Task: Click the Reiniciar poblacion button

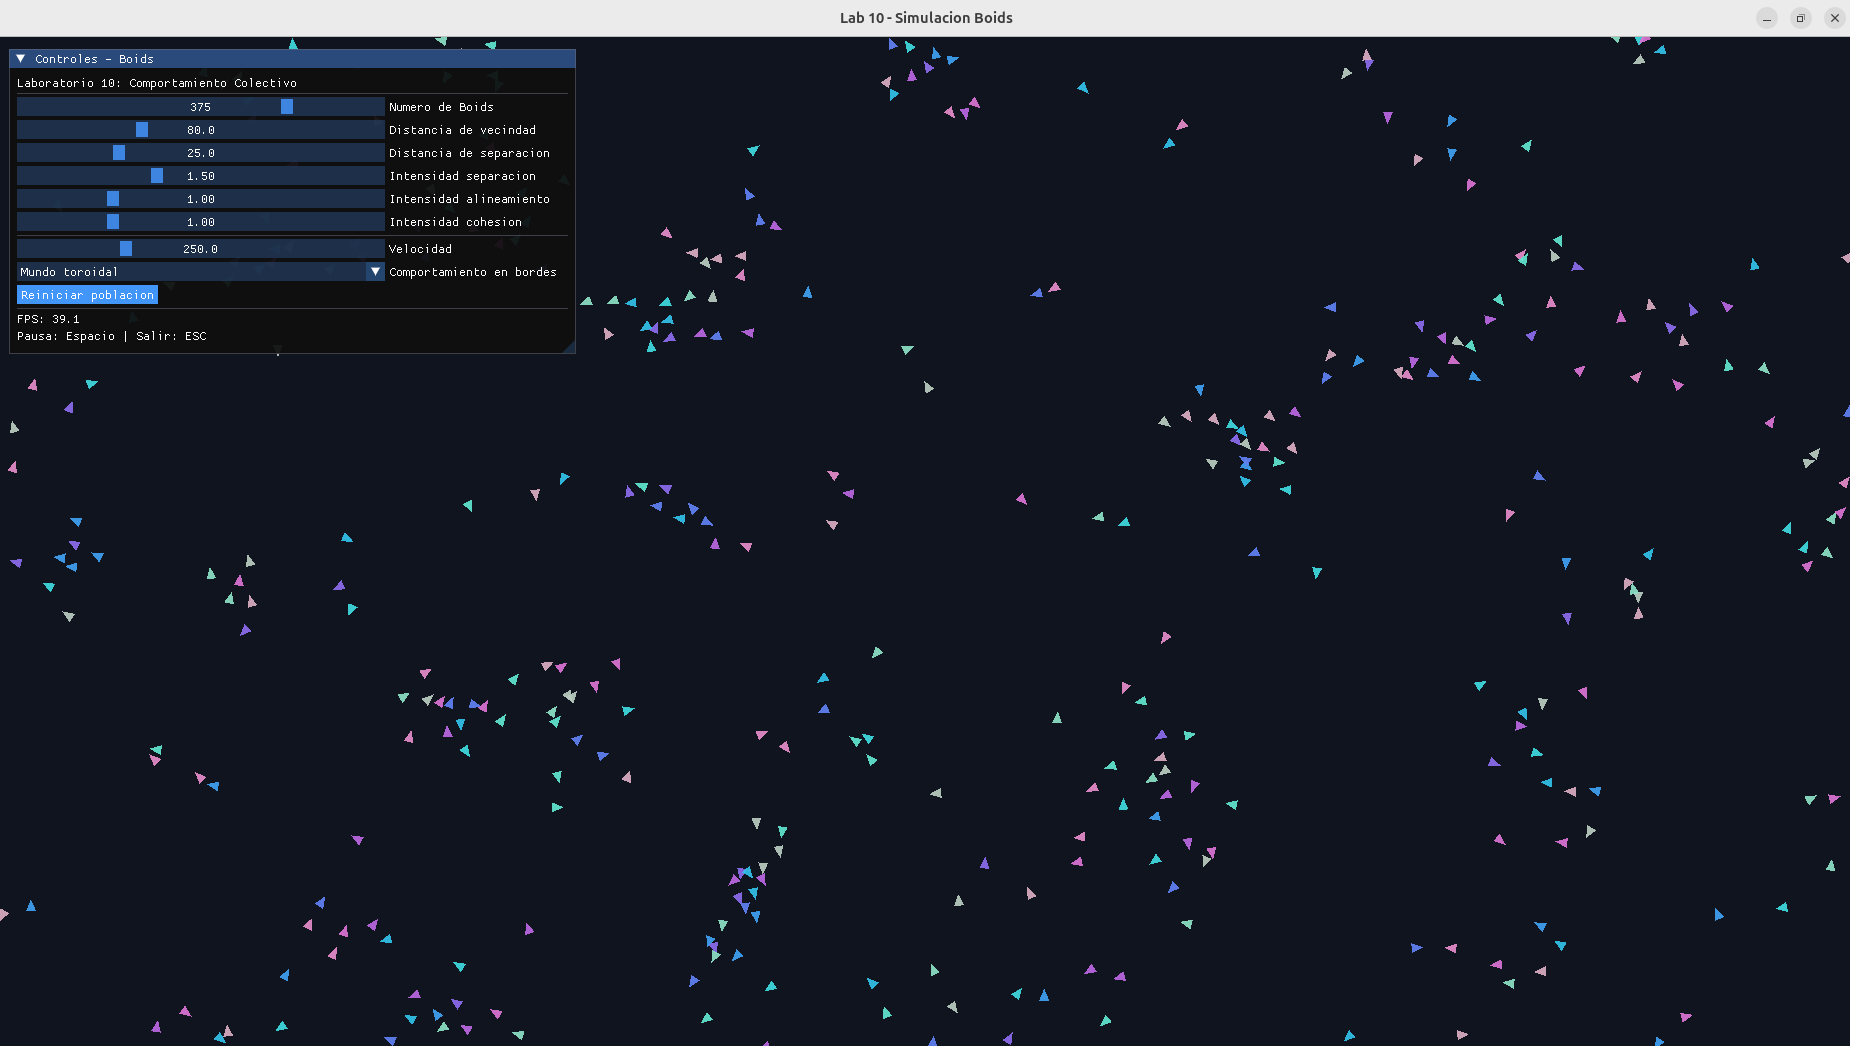Action: tap(88, 295)
